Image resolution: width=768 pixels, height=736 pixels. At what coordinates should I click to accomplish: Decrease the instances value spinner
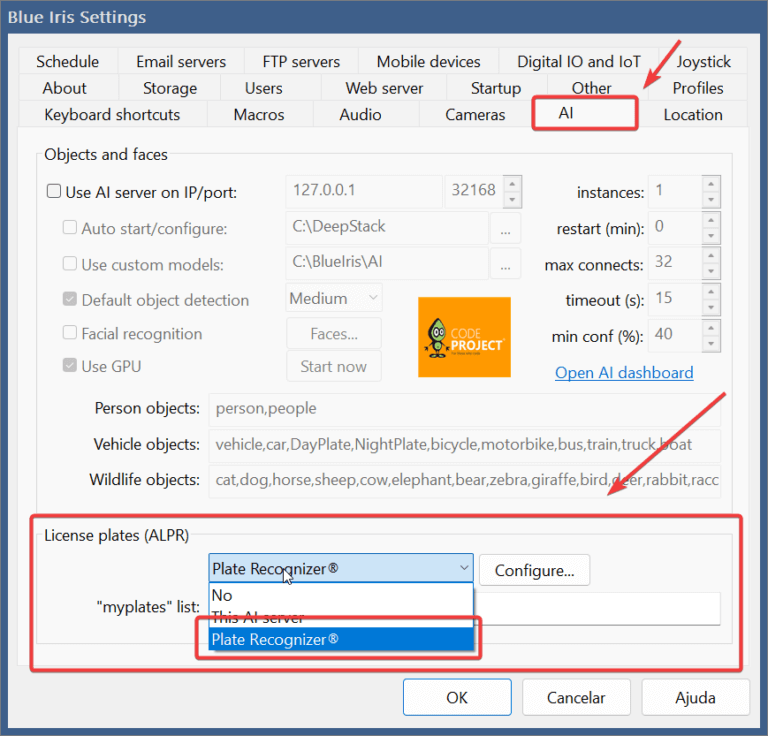711,200
